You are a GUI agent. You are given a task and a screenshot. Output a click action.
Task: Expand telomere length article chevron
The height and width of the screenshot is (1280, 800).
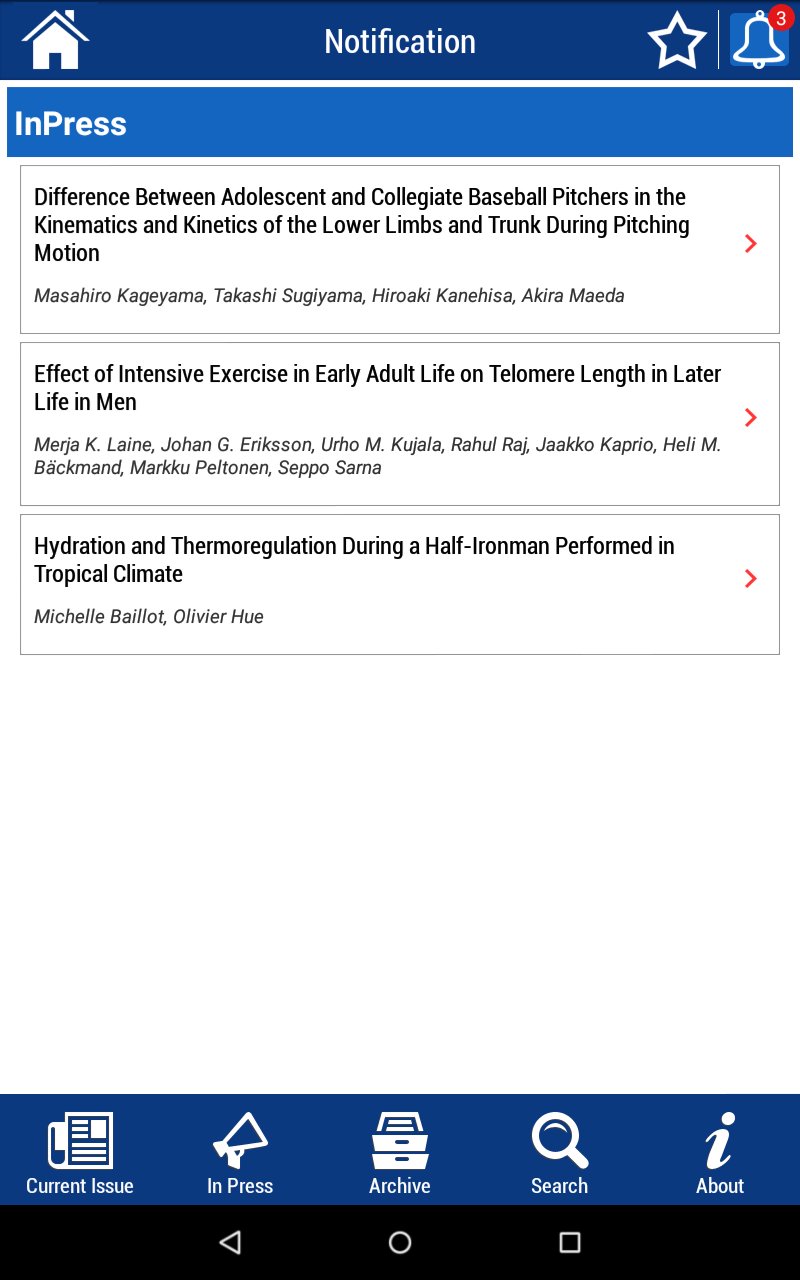click(x=751, y=417)
